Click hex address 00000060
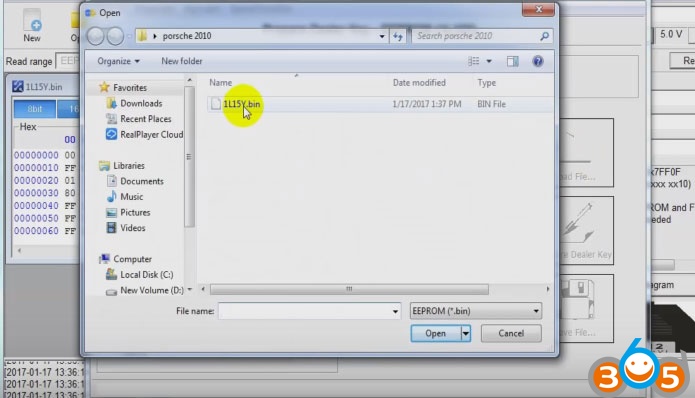Viewport: 695px width, 398px height. click(36, 230)
